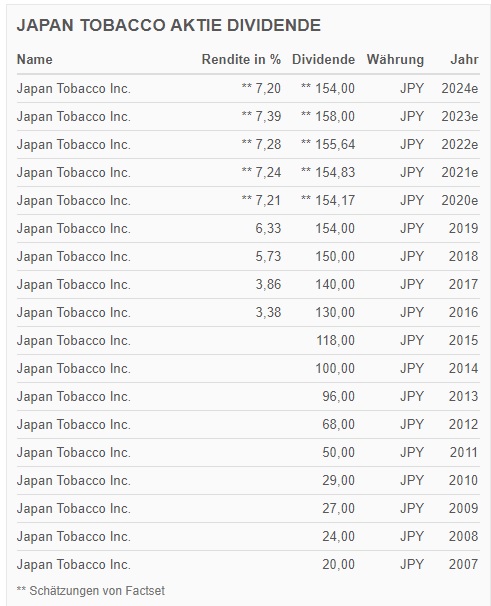Select the yield value '** 7,21'
Viewport: 491px width, 606px height.
coord(261,200)
